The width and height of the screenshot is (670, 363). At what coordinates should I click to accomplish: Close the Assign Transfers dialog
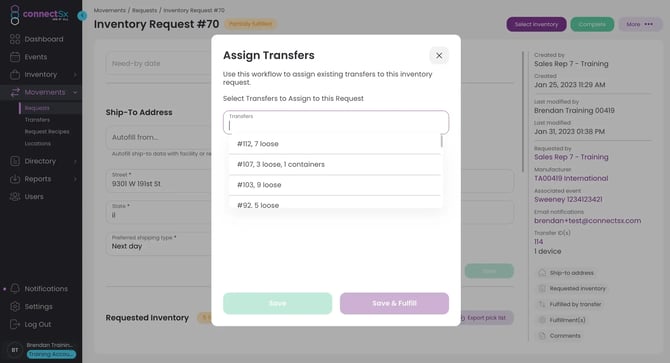click(439, 56)
